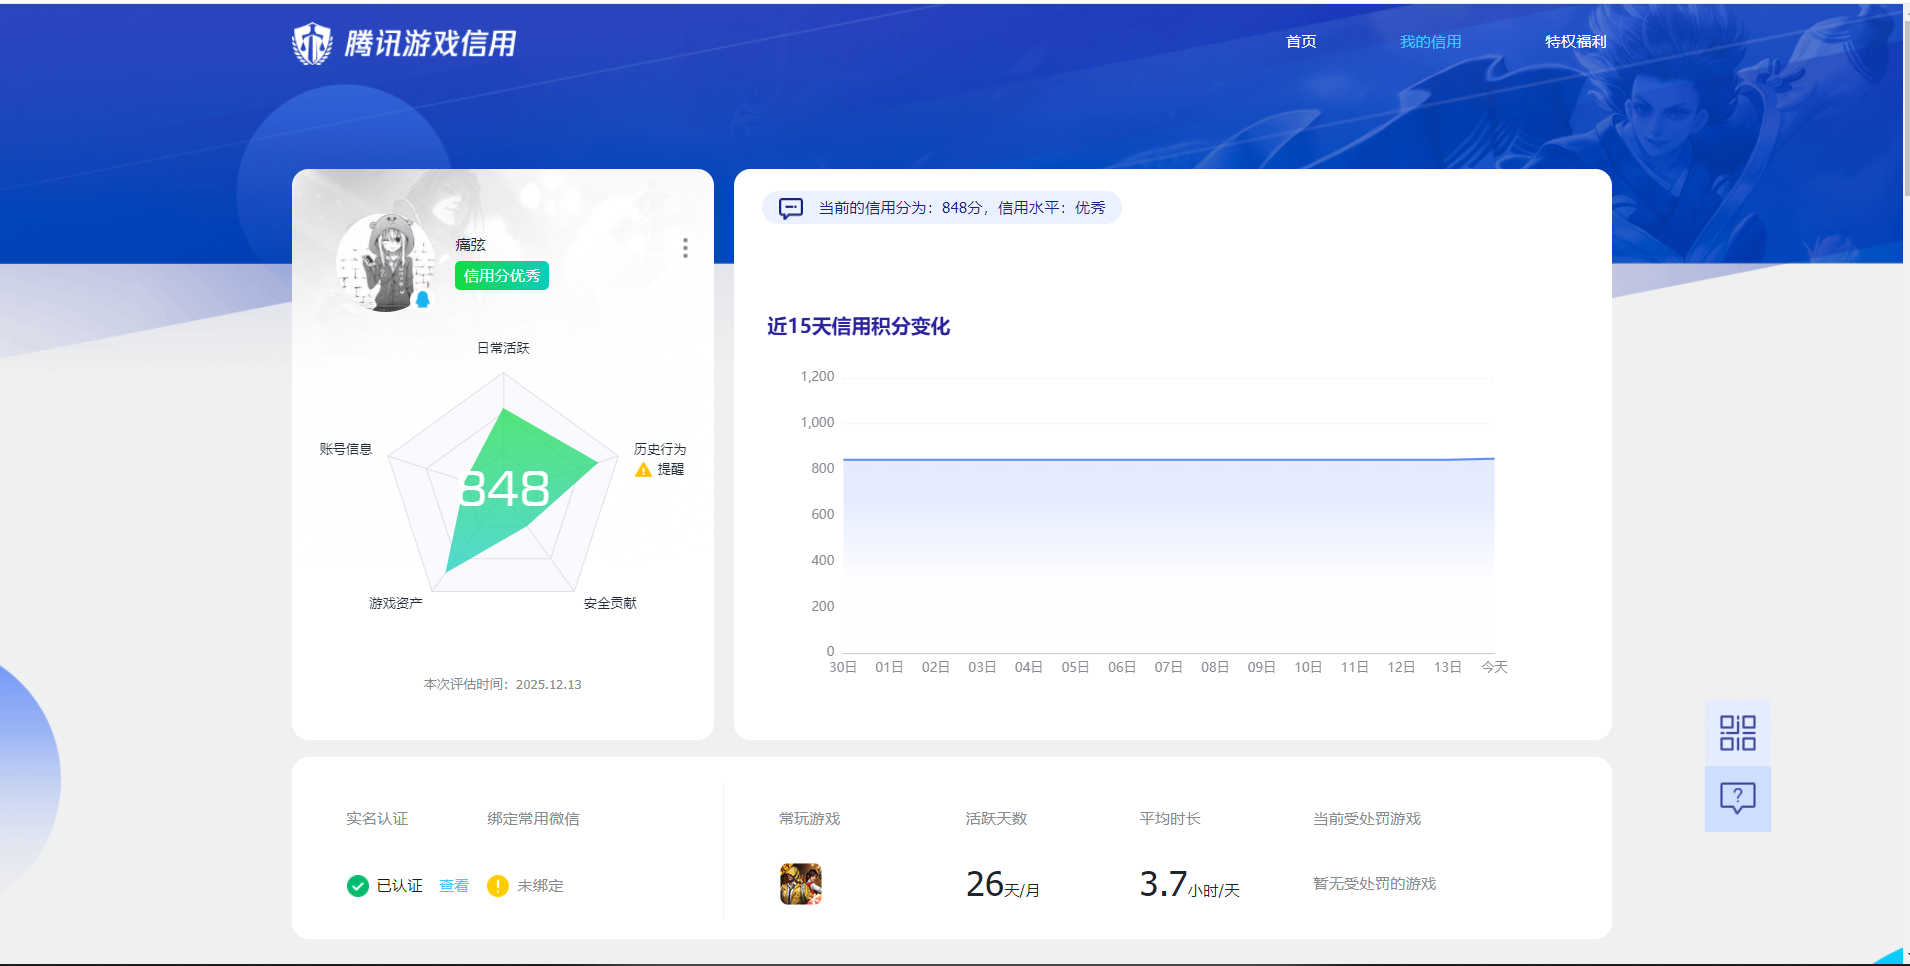Click the 查看 link next to 已认证

(x=453, y=886)
